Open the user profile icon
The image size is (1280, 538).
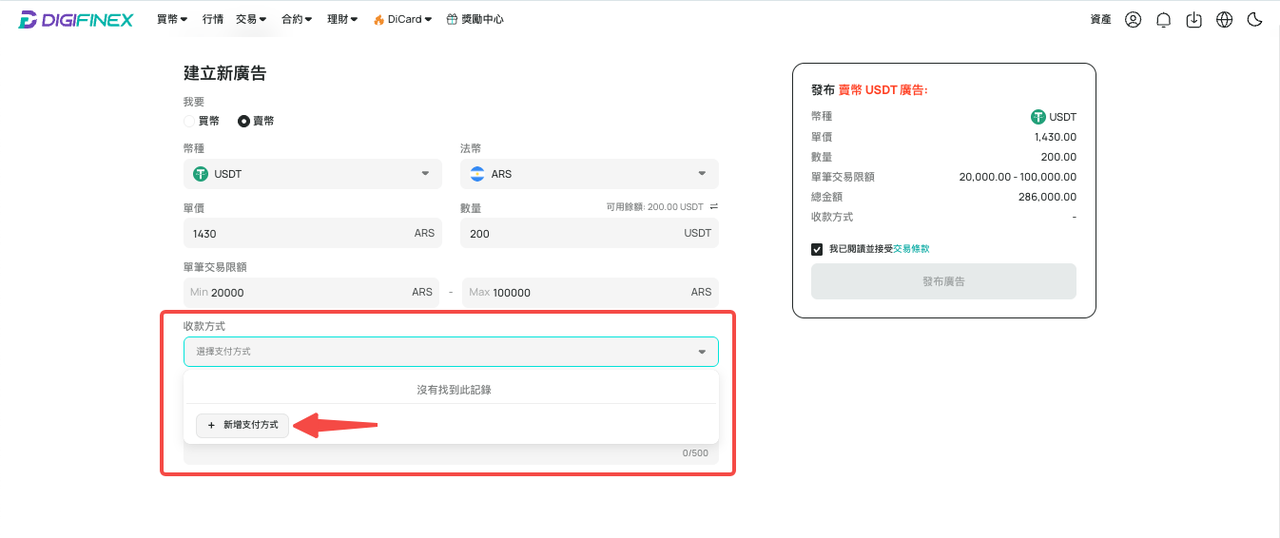click(x=1133, y=19)
